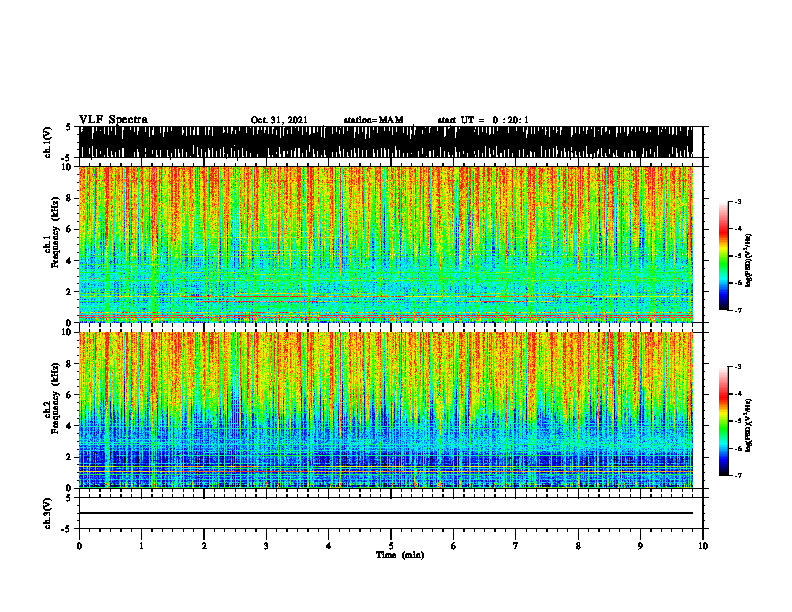Click the ch.1 spectrogram panel
Image resolution: width=792 pixels, height=612 pixels.
(x=385, y=244)
